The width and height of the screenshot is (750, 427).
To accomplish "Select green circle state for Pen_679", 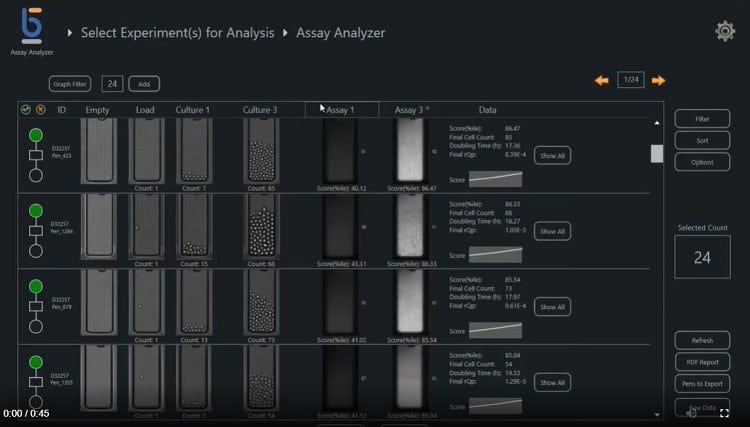I will pos(36,286).
